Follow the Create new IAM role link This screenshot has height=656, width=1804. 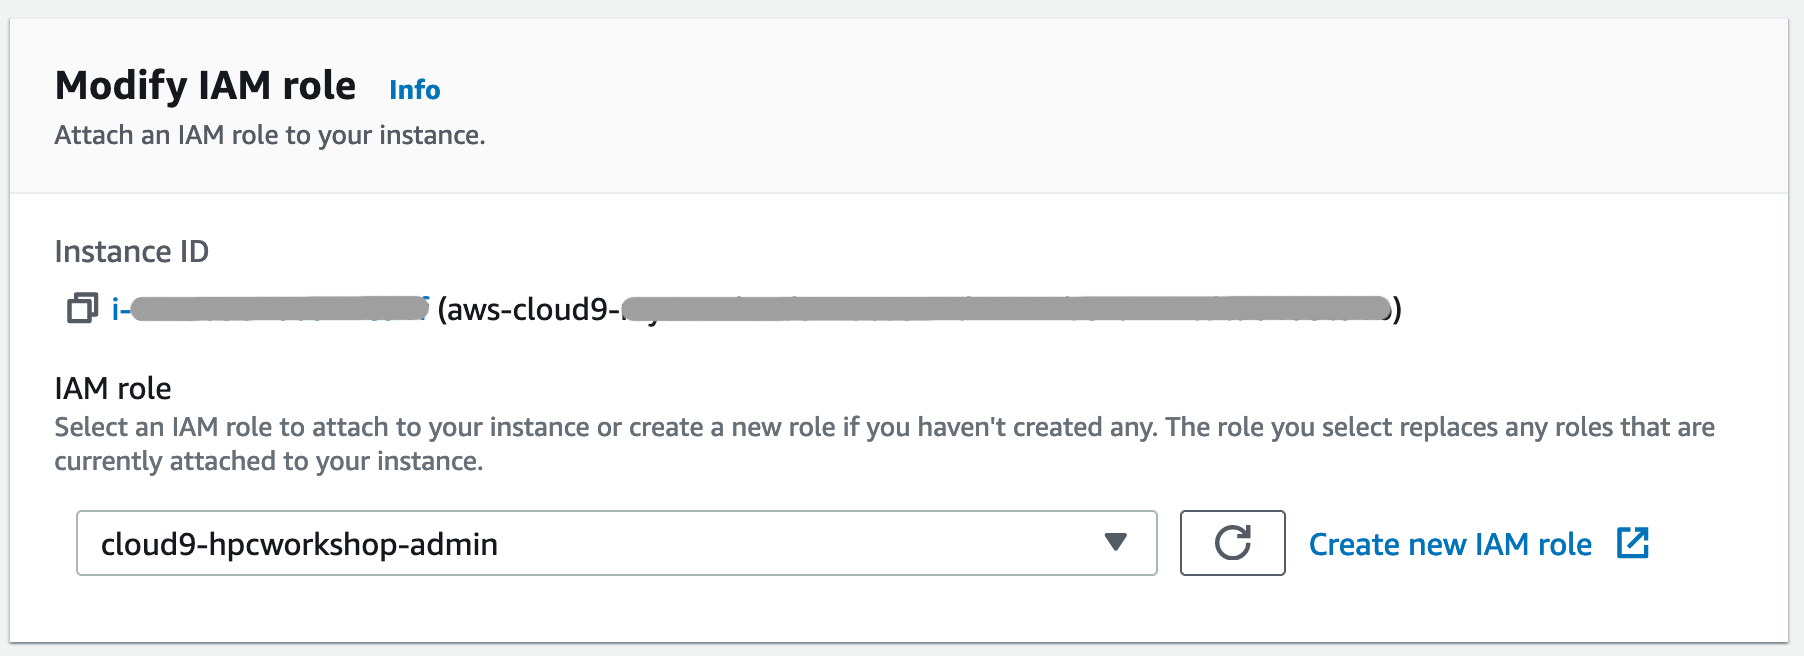tap(1450, 544)
